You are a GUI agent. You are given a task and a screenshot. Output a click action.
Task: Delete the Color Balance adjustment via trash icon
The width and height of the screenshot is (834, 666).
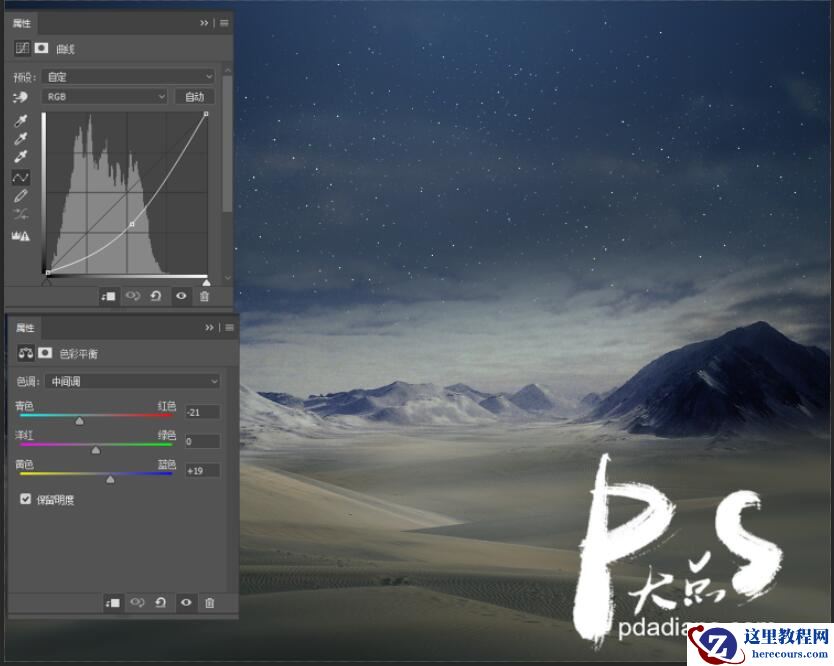(210, 603)
